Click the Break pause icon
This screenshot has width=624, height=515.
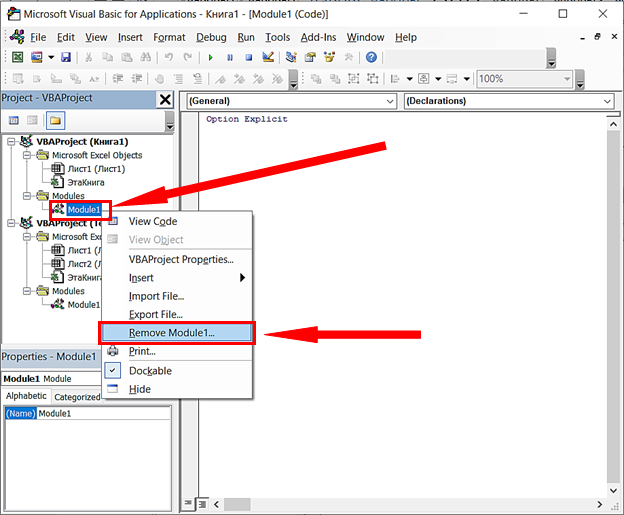[230, 58]
